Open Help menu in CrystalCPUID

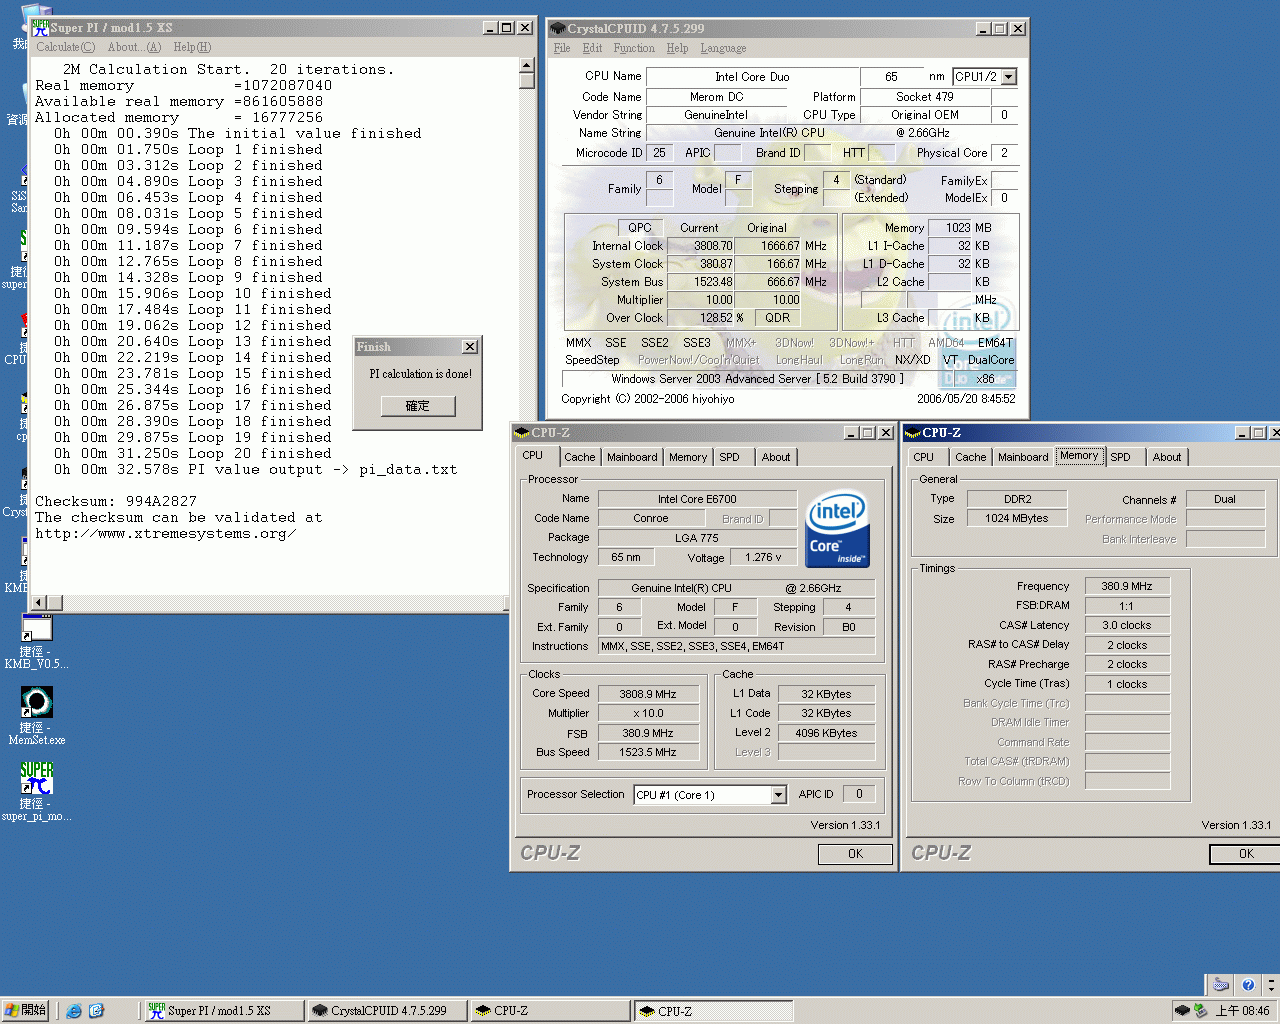pyautogui.click(x=677, y=48)
